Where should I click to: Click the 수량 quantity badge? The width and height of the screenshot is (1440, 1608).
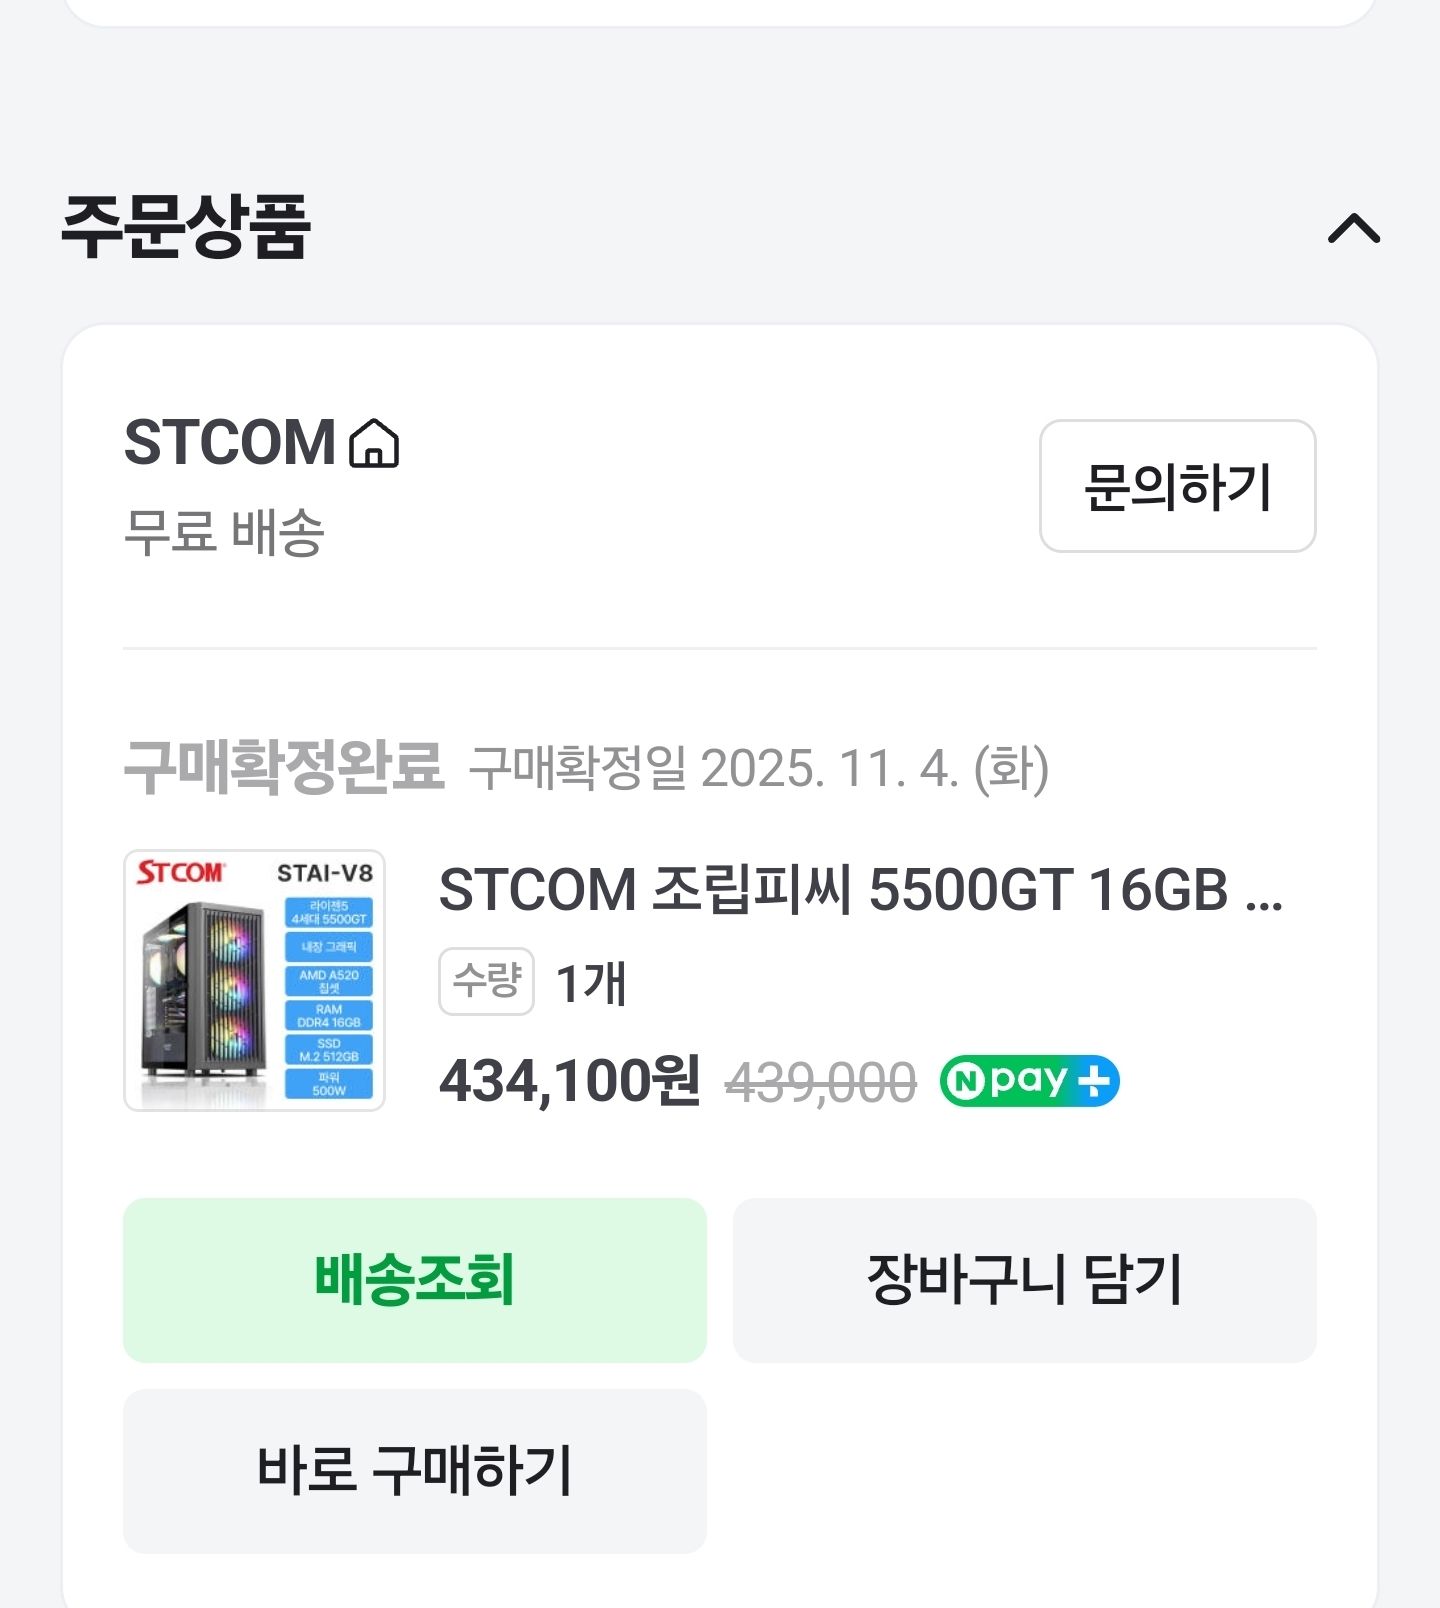coord(486,981)
